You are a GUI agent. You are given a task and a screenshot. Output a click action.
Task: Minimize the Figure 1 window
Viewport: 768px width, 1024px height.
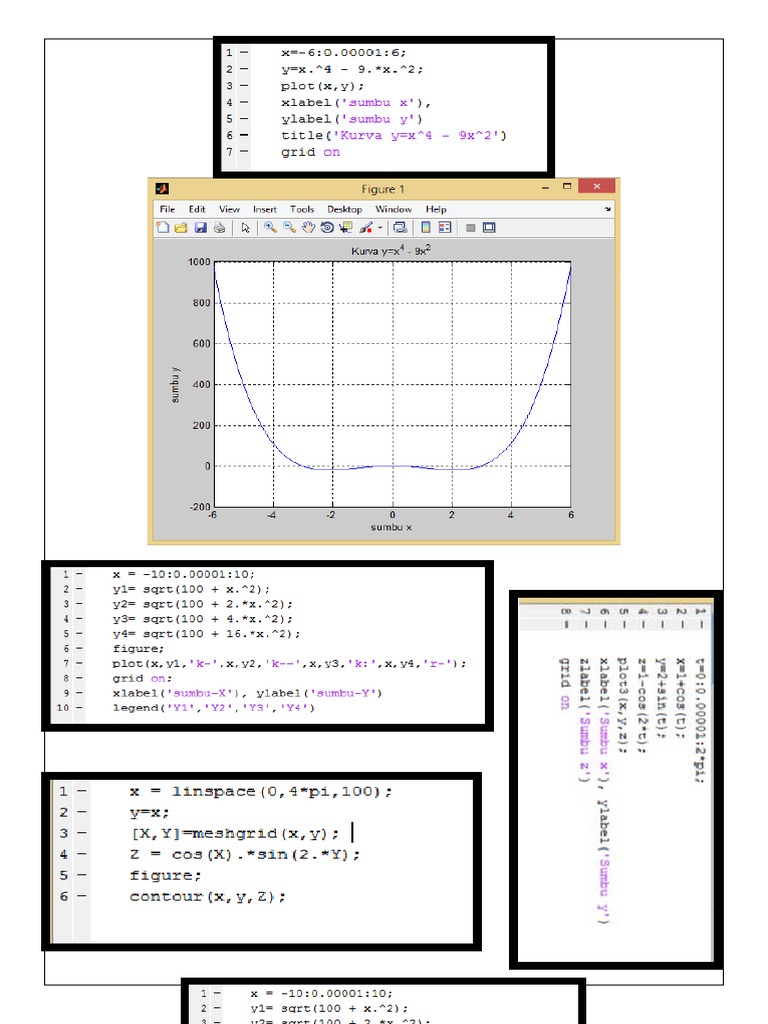pos(545,187)
